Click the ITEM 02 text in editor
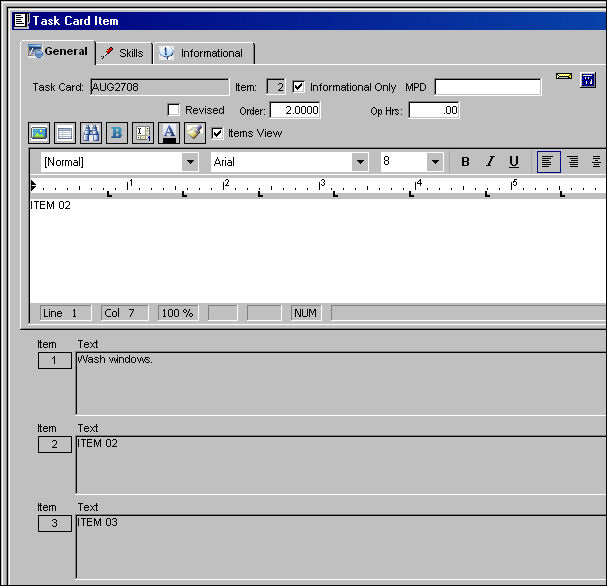607x586 pixels. [x=51, y=205]
